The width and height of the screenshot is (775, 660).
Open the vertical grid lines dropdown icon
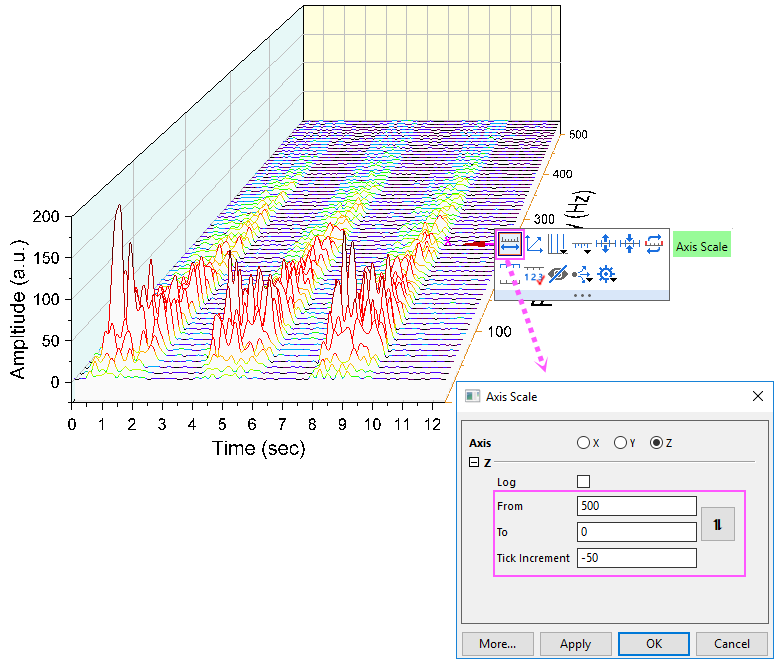(558, 244)
